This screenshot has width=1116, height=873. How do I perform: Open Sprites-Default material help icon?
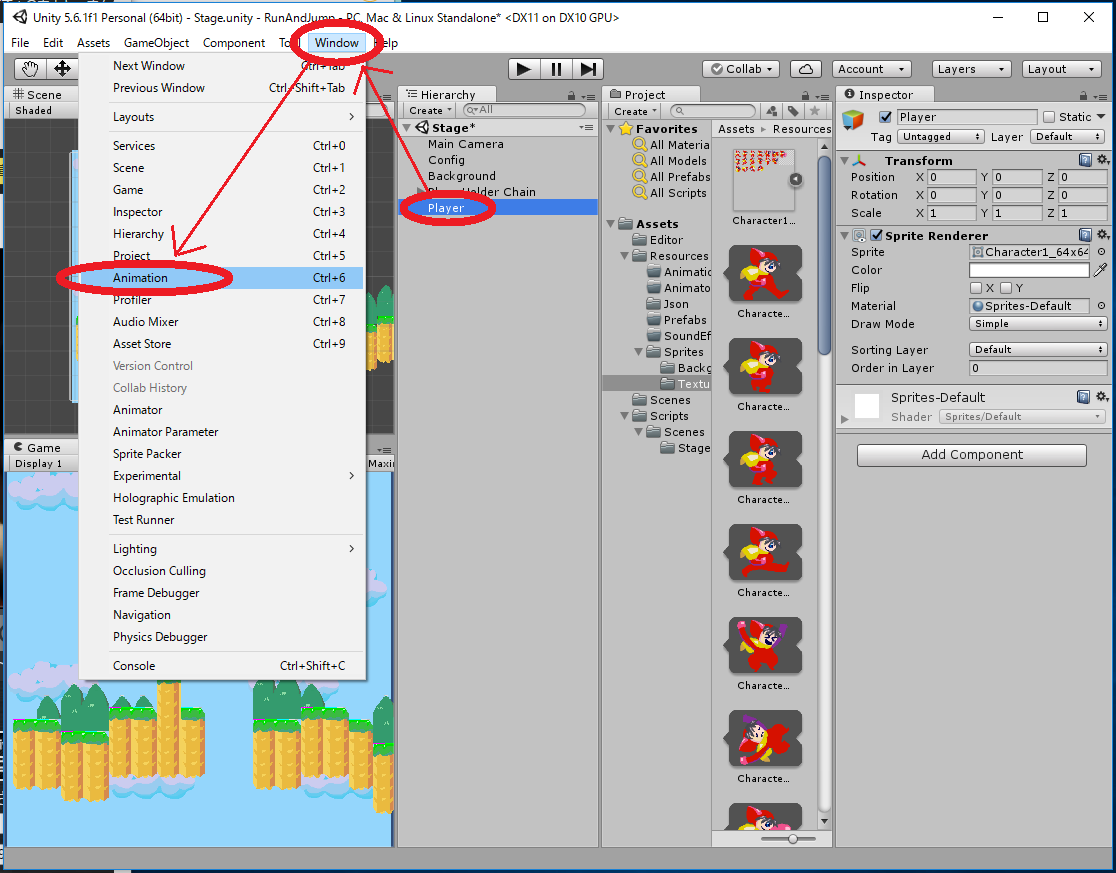coord(1083,397)
